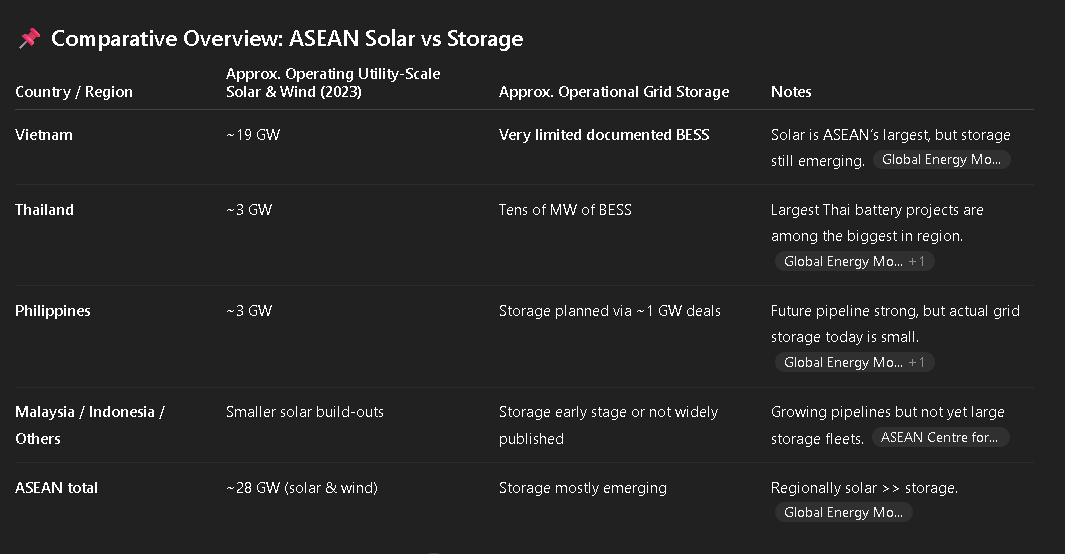Open the citation chip in the ASEAN total row
Screen dimensions: 1065x554
click(843, 513)
